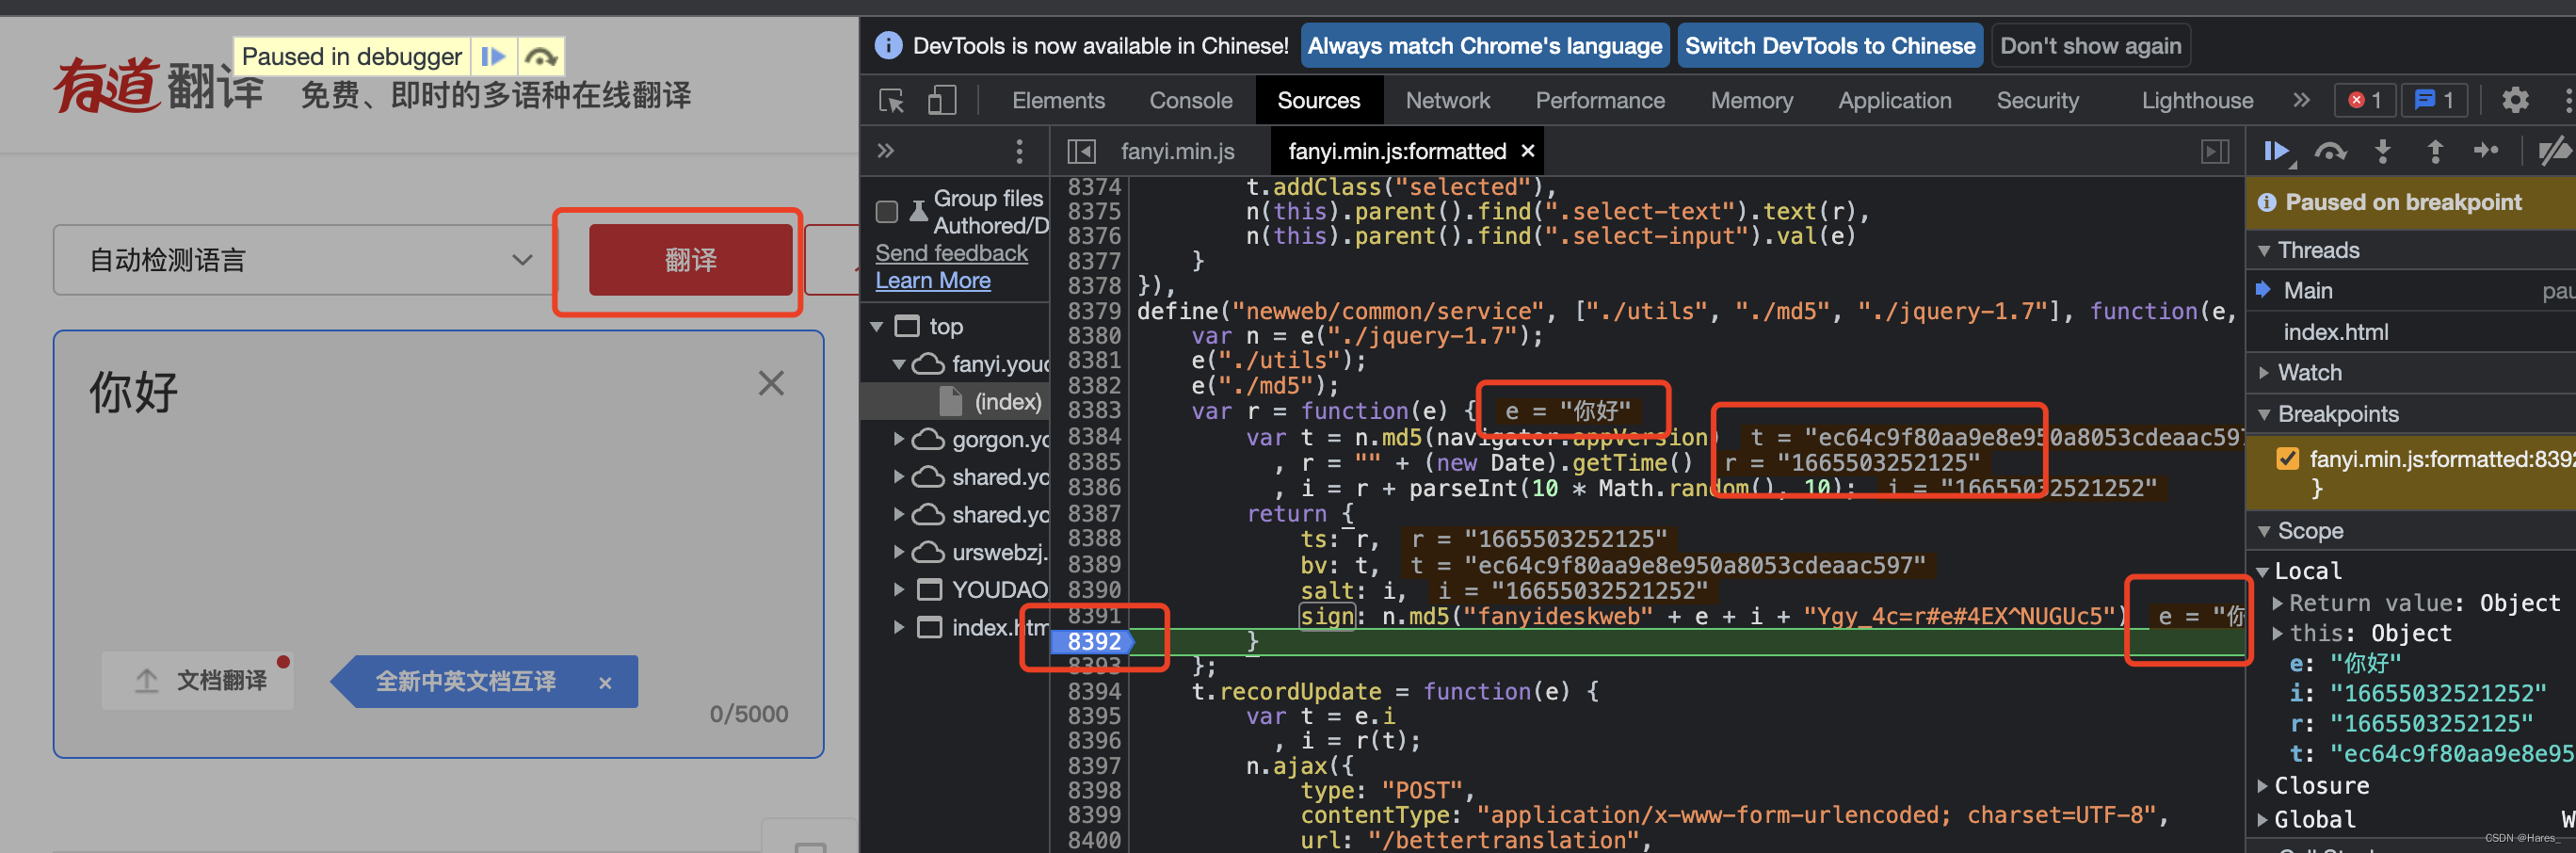Open the Application tab

tap(1894, 100)
